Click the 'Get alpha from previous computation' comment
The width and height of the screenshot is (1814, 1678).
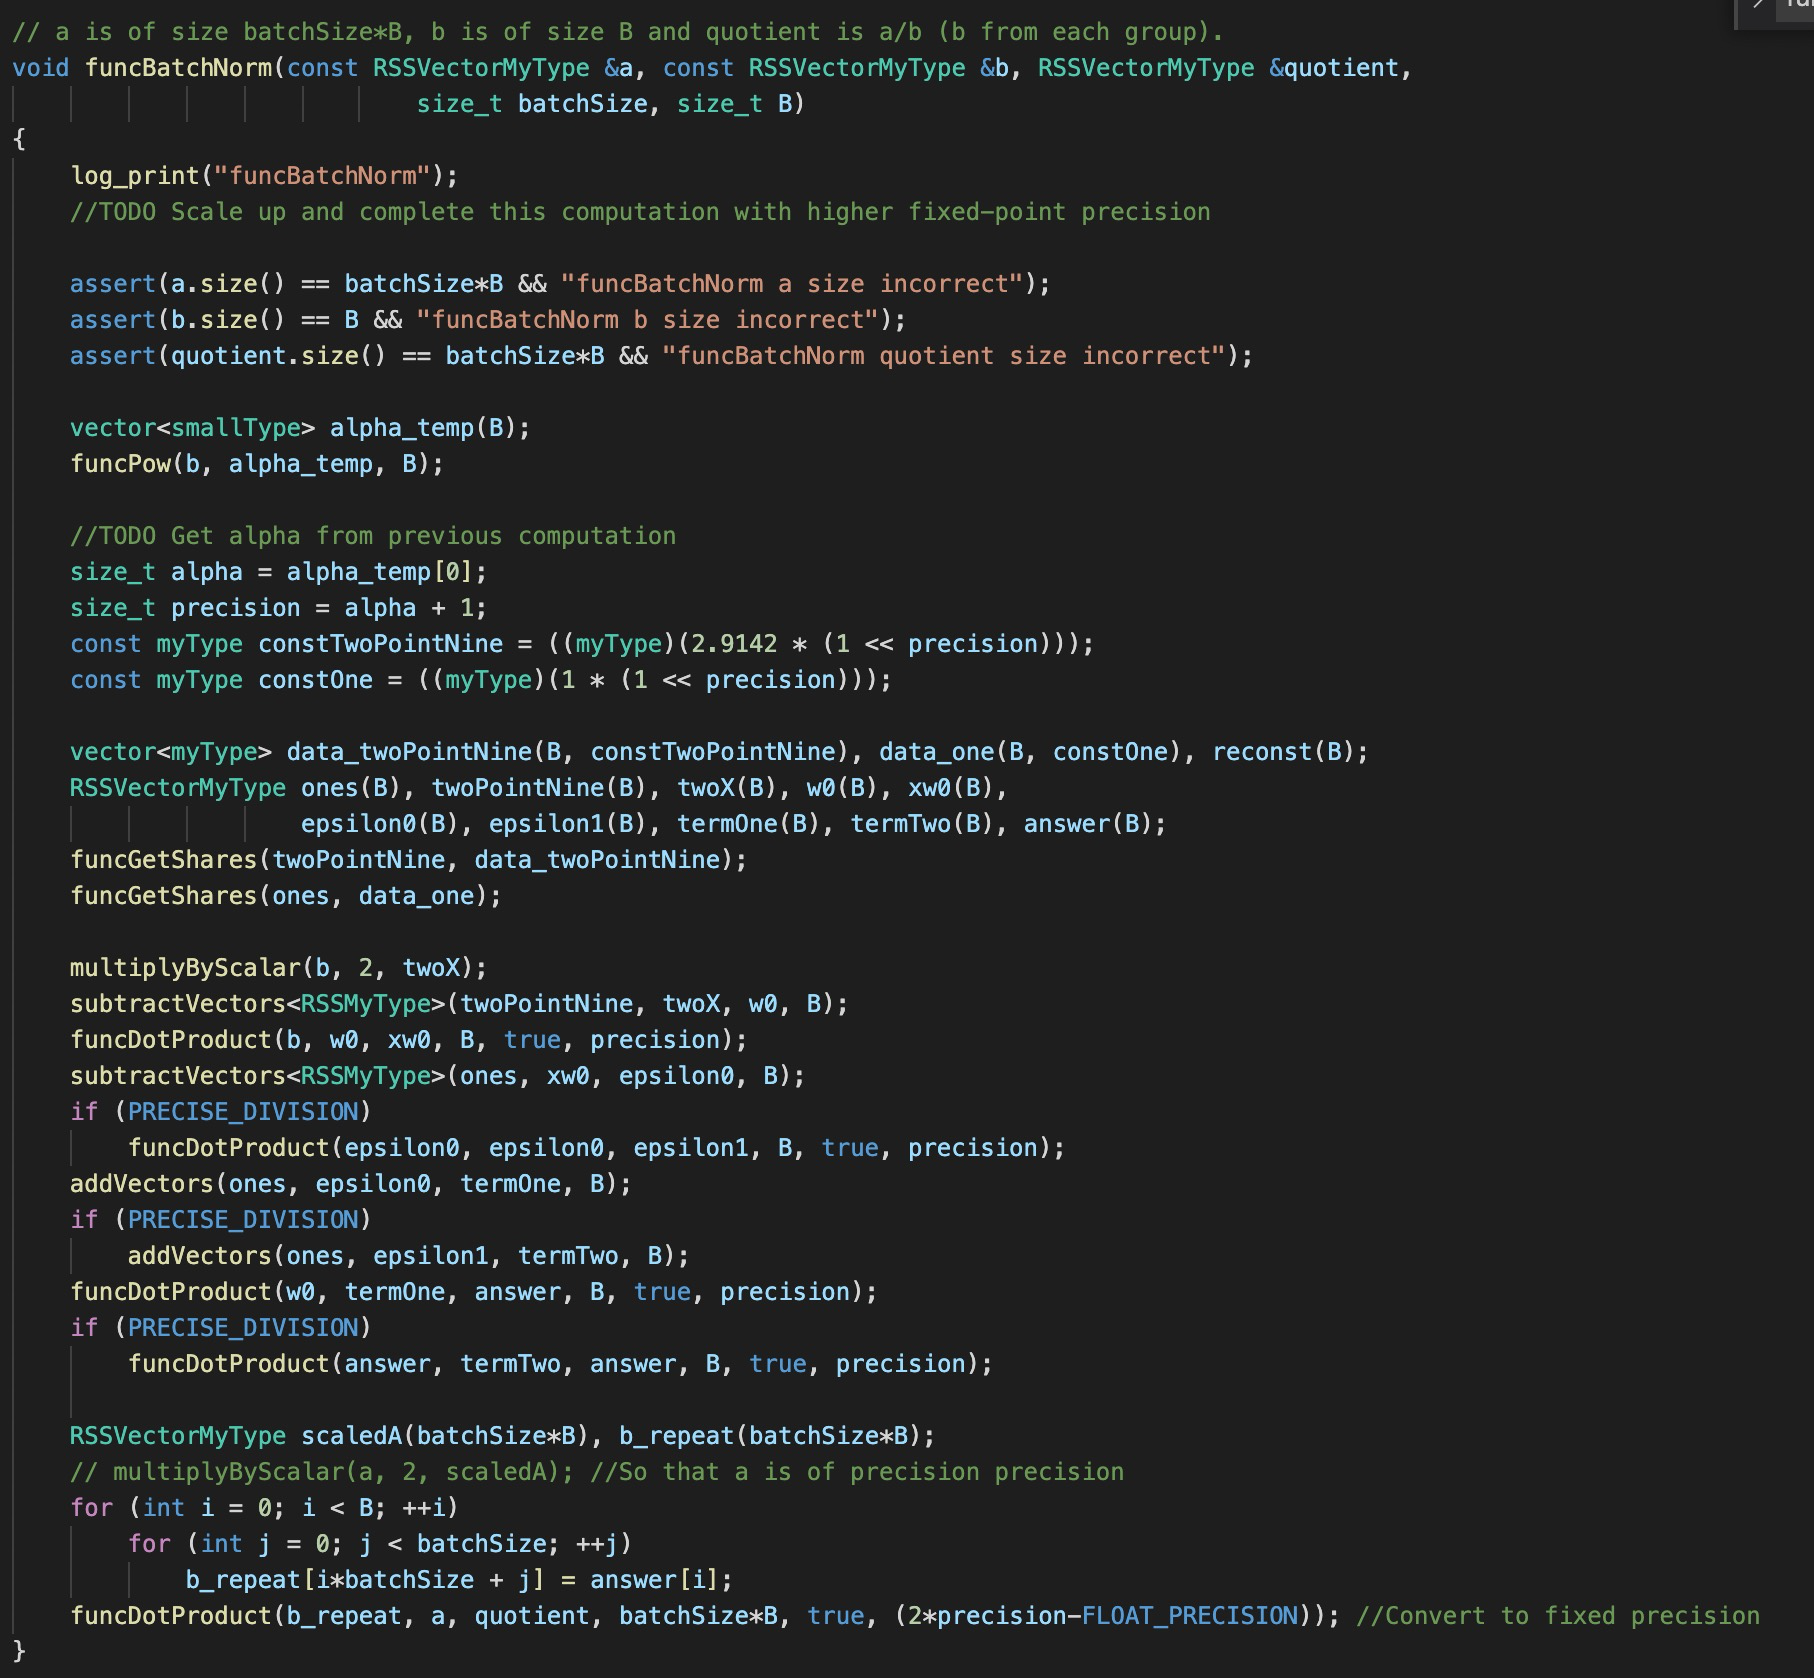click(x=373, y=536)
